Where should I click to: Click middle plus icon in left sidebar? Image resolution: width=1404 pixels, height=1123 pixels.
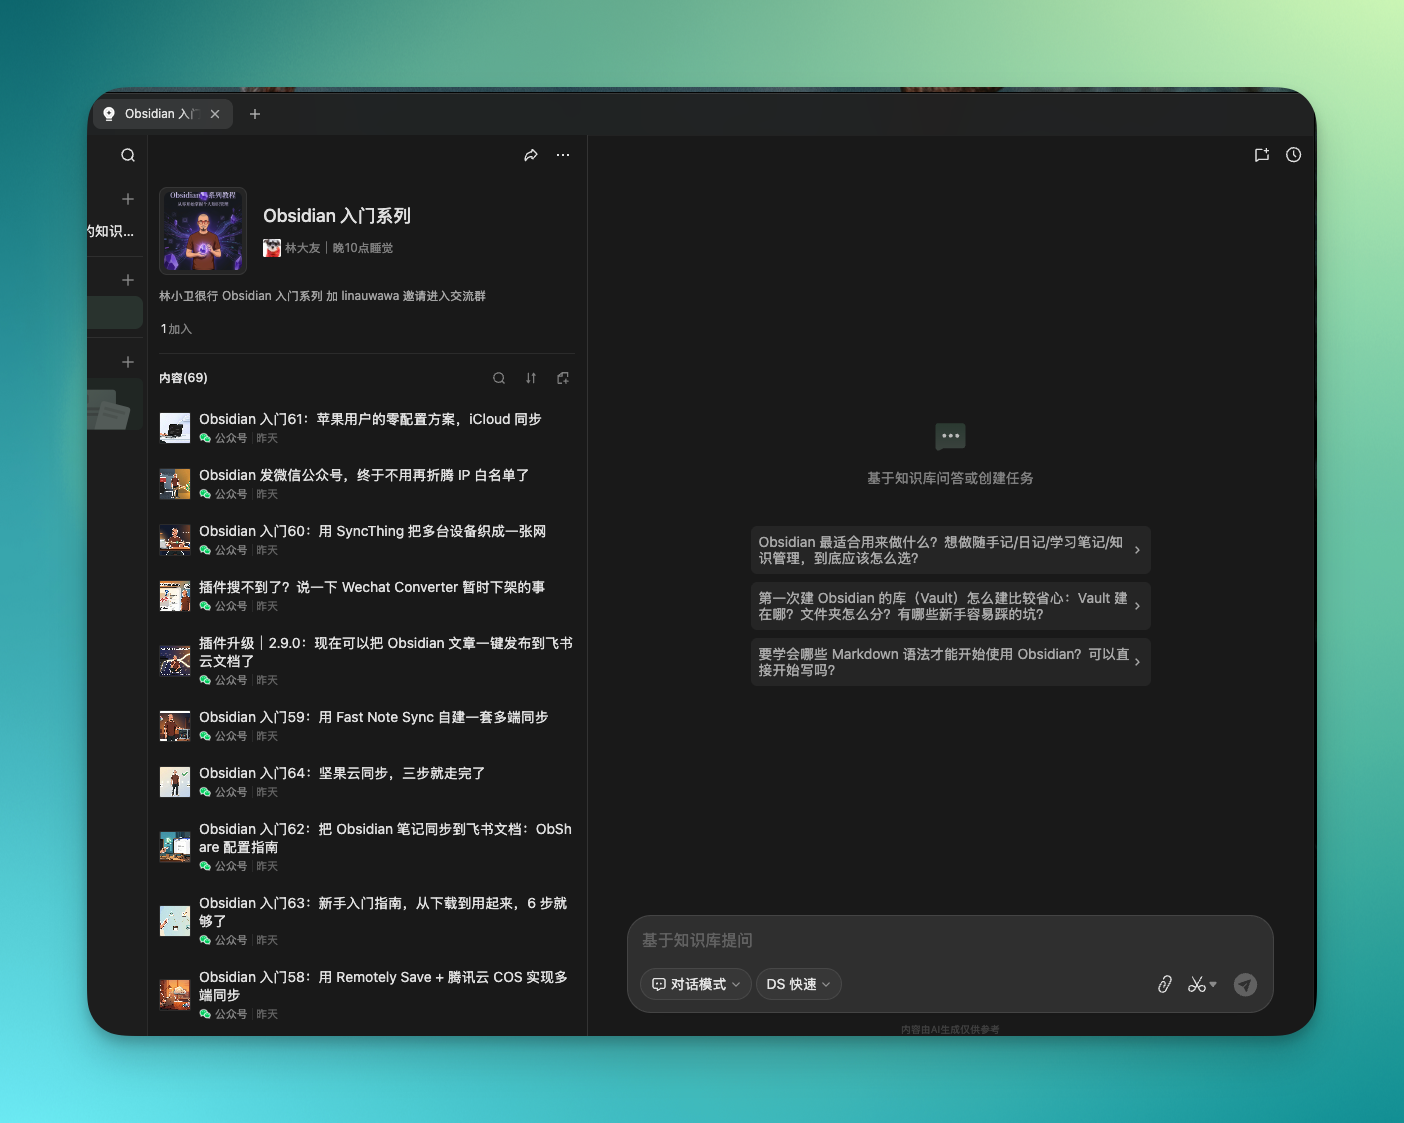[x=128, y=280]
